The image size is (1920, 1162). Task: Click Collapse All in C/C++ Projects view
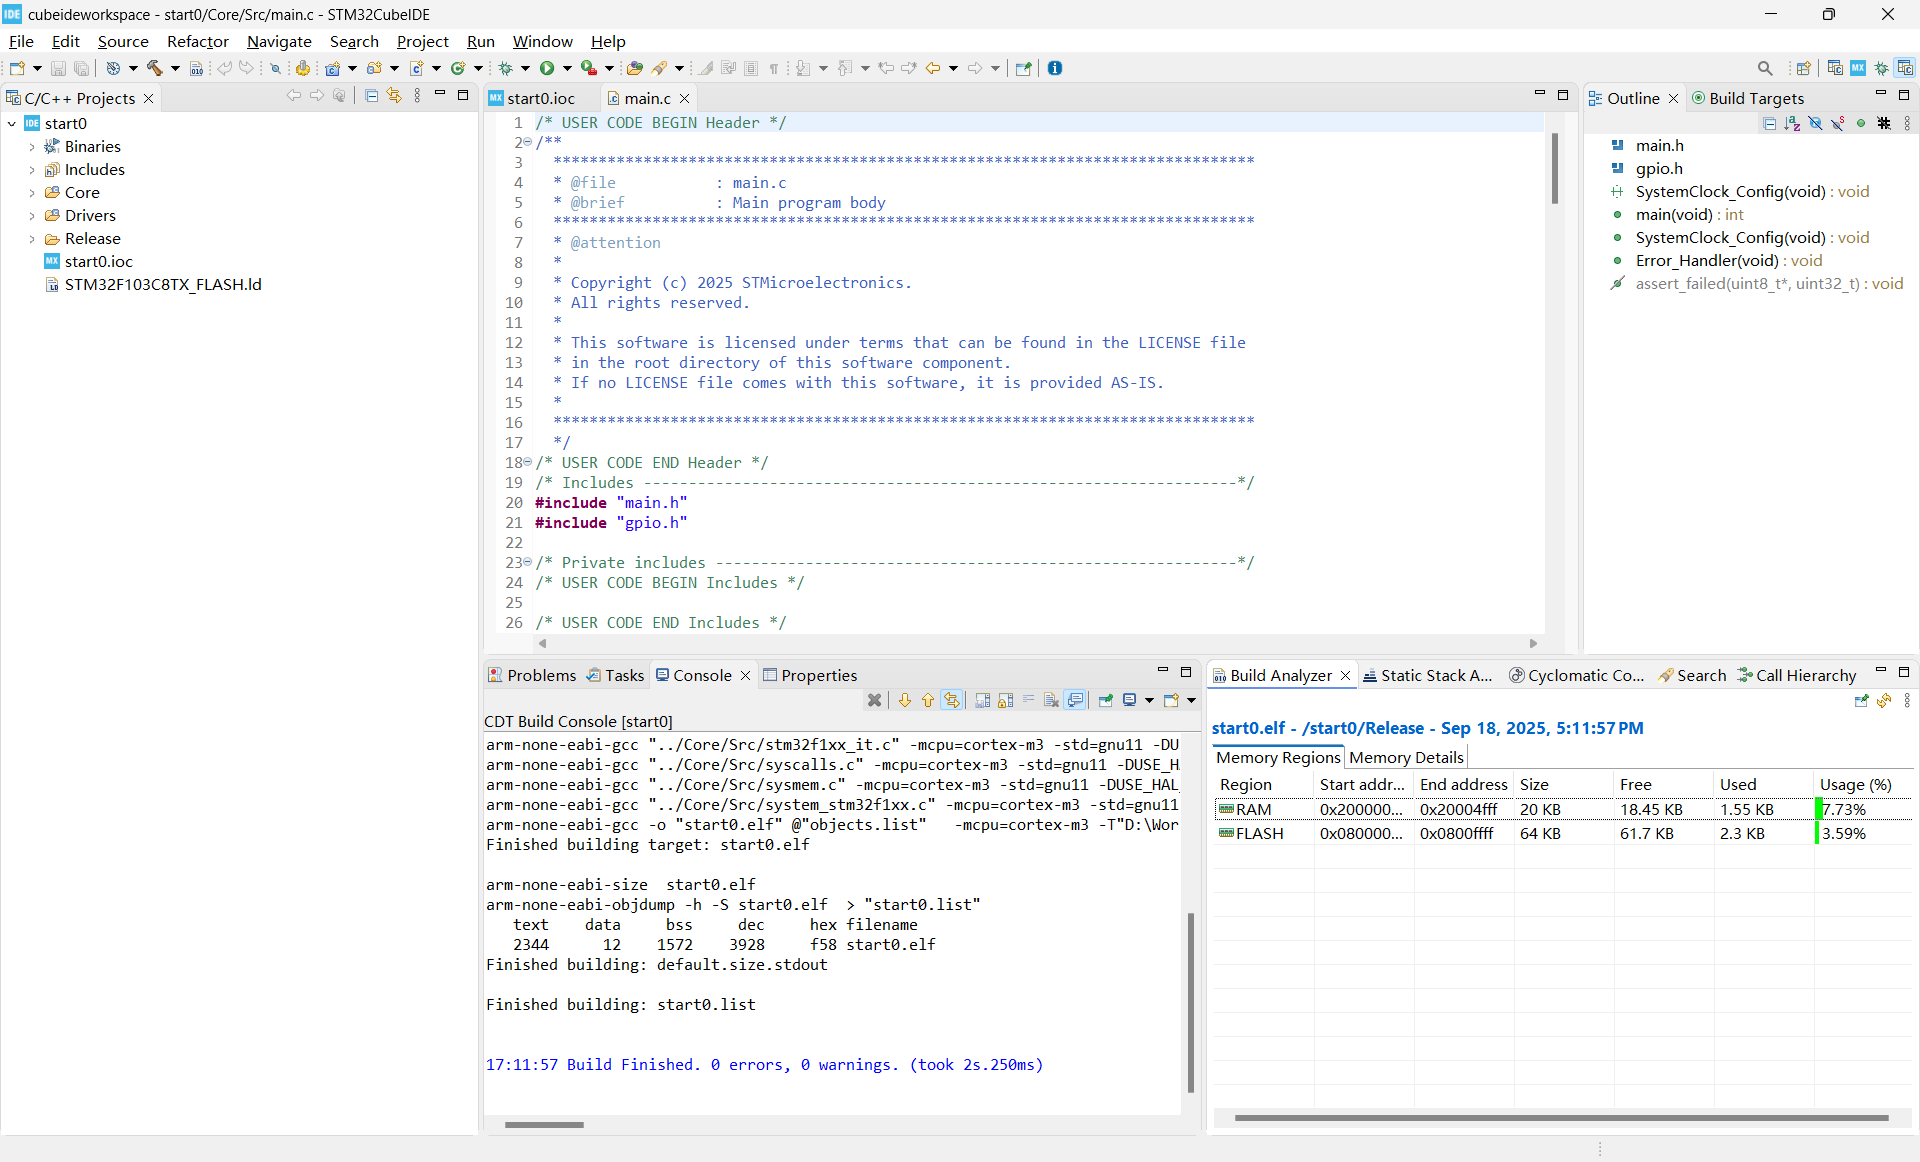click(372, 96)
